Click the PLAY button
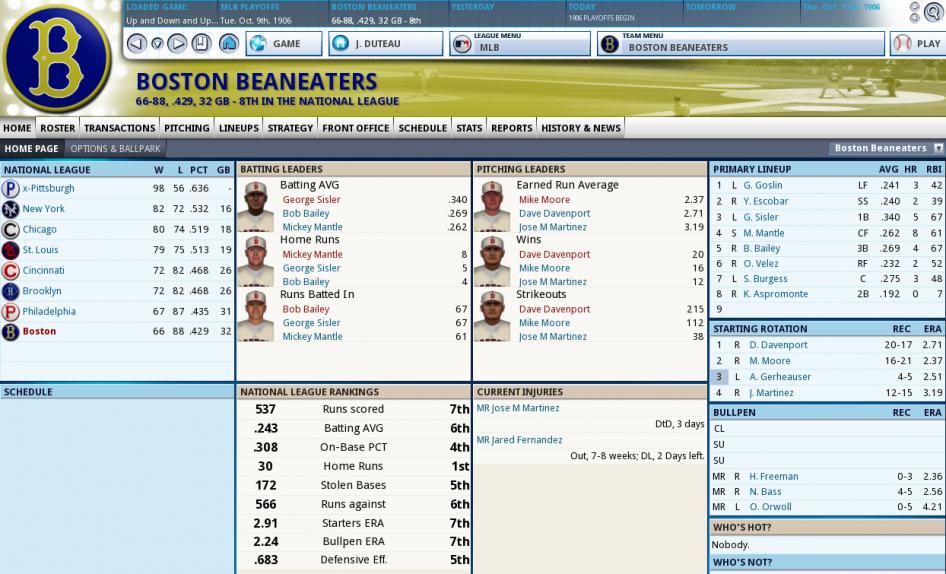Image resolution: width=946 pixels, height=574 pixels. coord(918,43)
